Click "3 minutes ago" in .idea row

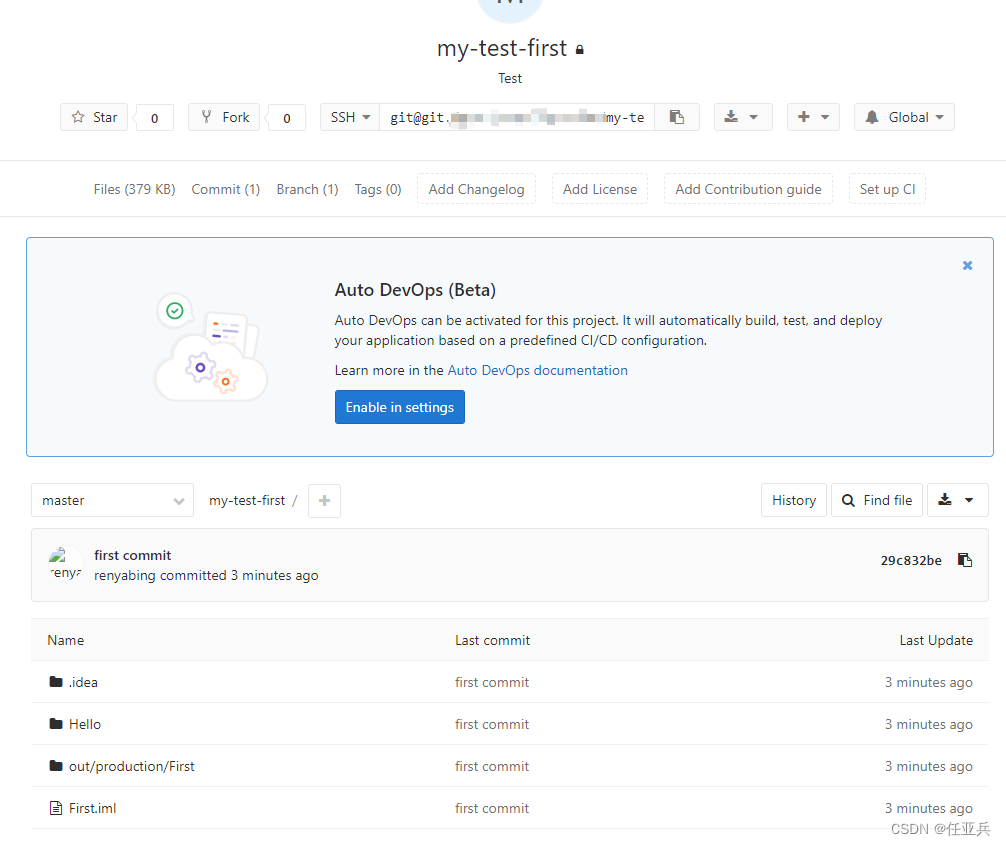click(x=929, y=682)
